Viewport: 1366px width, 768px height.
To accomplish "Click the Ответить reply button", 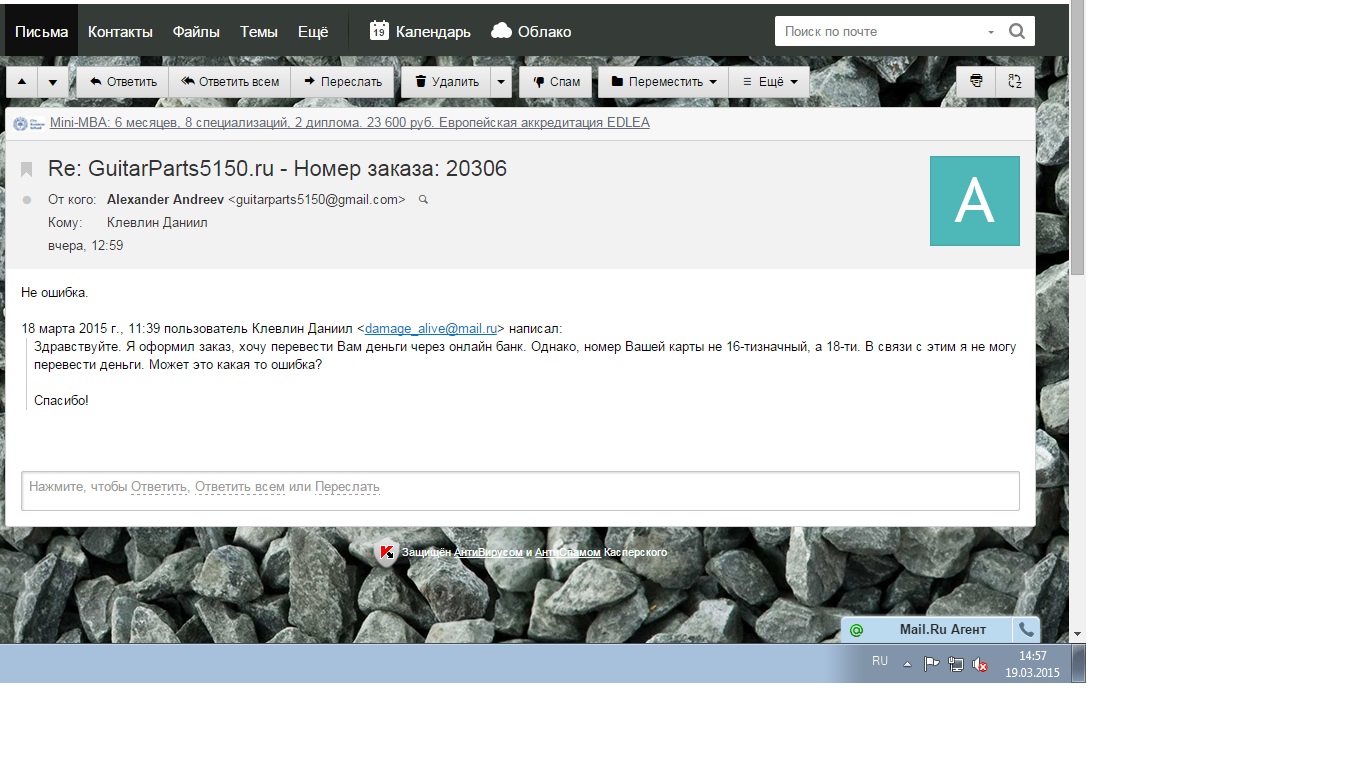I will click(x=122, y=82).
